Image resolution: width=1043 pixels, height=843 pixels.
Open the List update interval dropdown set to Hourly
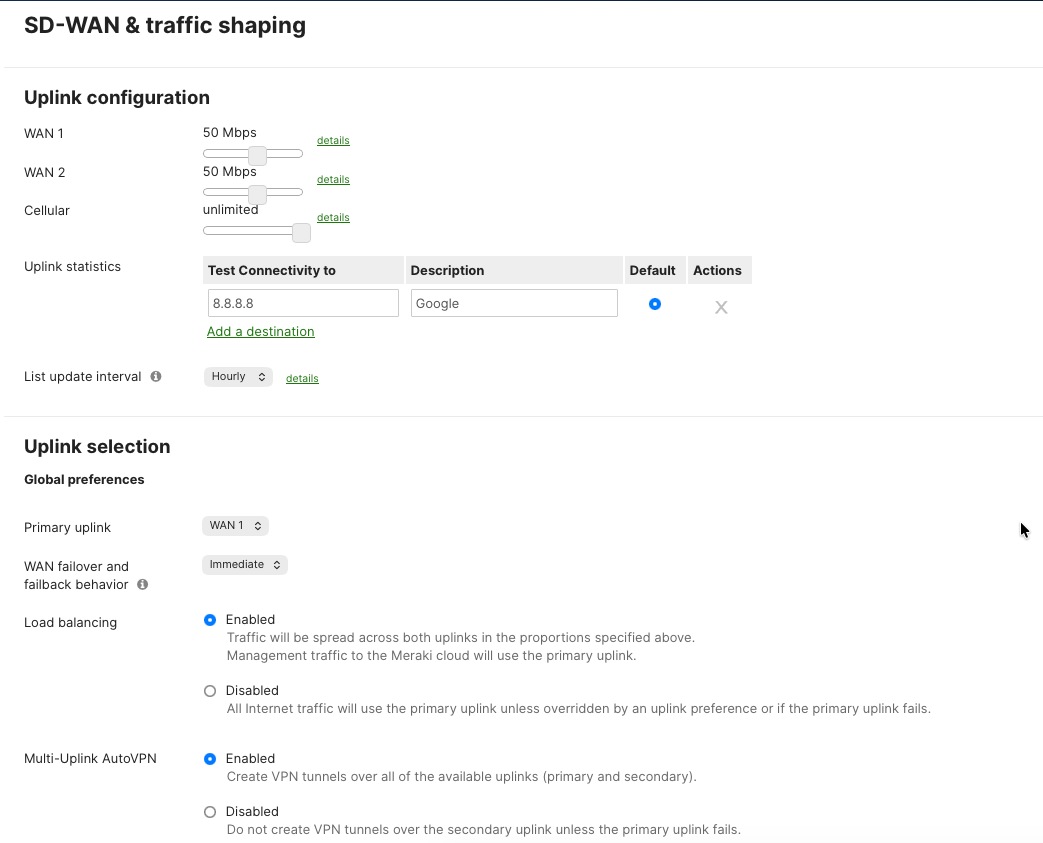[x=238, y=376]
